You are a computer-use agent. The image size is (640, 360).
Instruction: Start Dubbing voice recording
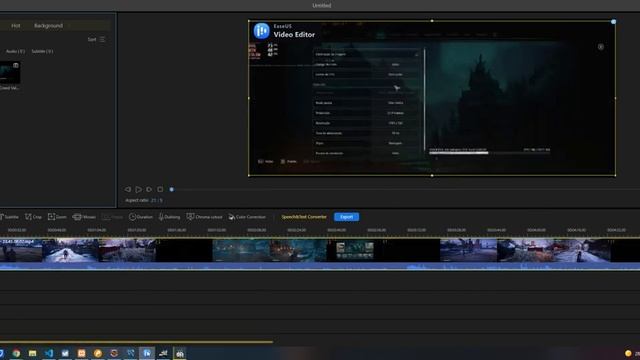click(169, 217)
